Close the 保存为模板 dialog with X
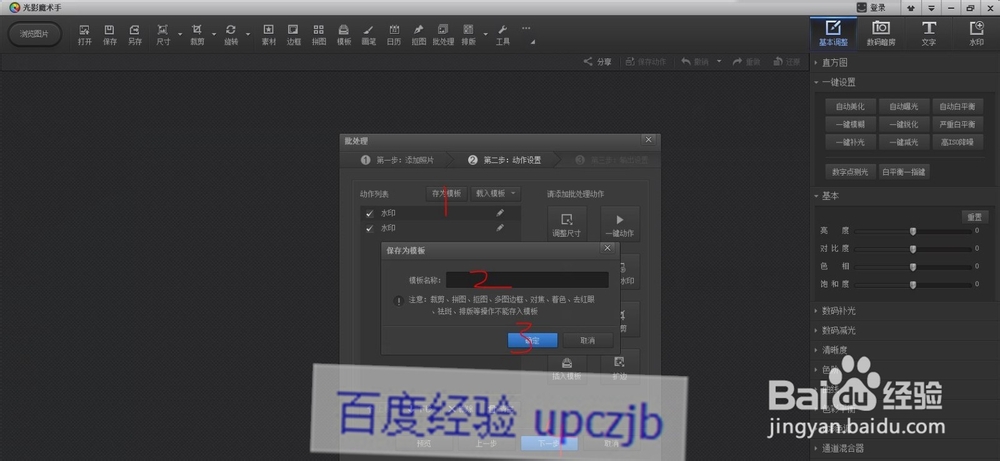This screenshot has width=1000, height=461. click(607, 248)
